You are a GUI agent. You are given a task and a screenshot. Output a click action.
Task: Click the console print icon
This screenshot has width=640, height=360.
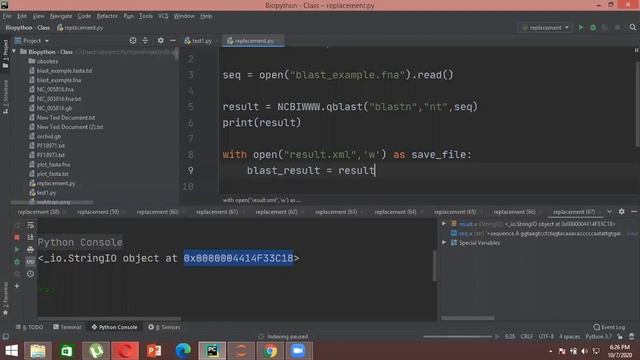(x=31, y=249)
